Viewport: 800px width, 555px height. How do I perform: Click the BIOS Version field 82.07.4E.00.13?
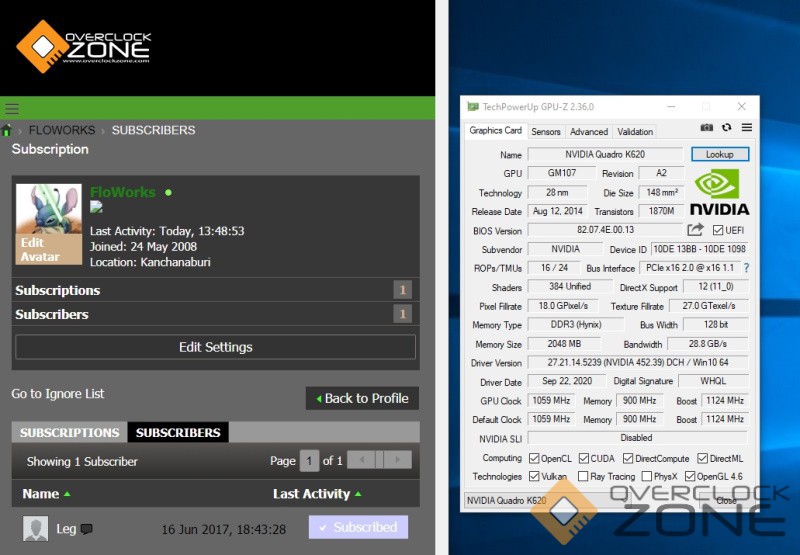[605, 230]
